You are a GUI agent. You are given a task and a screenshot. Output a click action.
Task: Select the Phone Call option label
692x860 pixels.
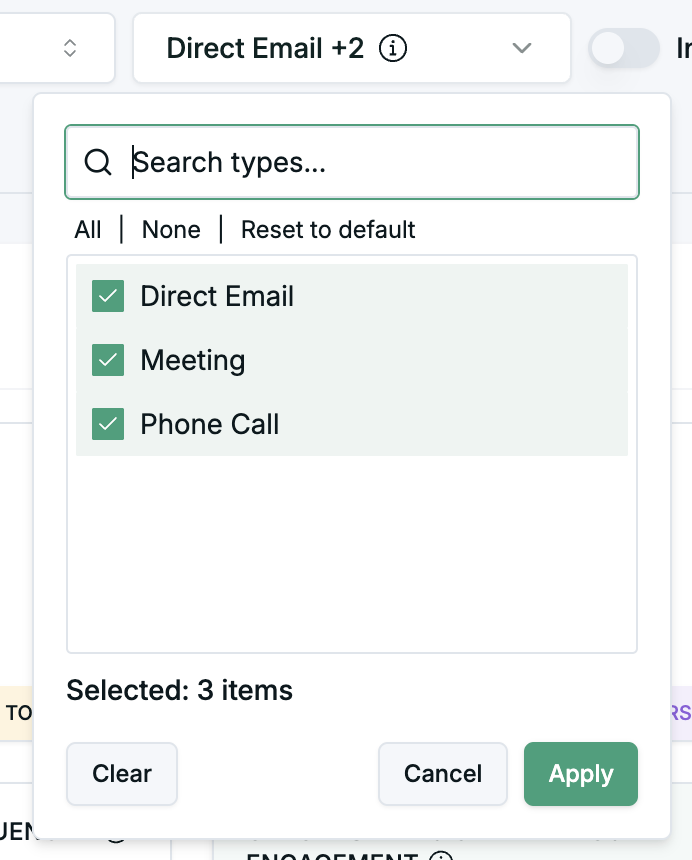pyautogui.click(x=210, y=425)
